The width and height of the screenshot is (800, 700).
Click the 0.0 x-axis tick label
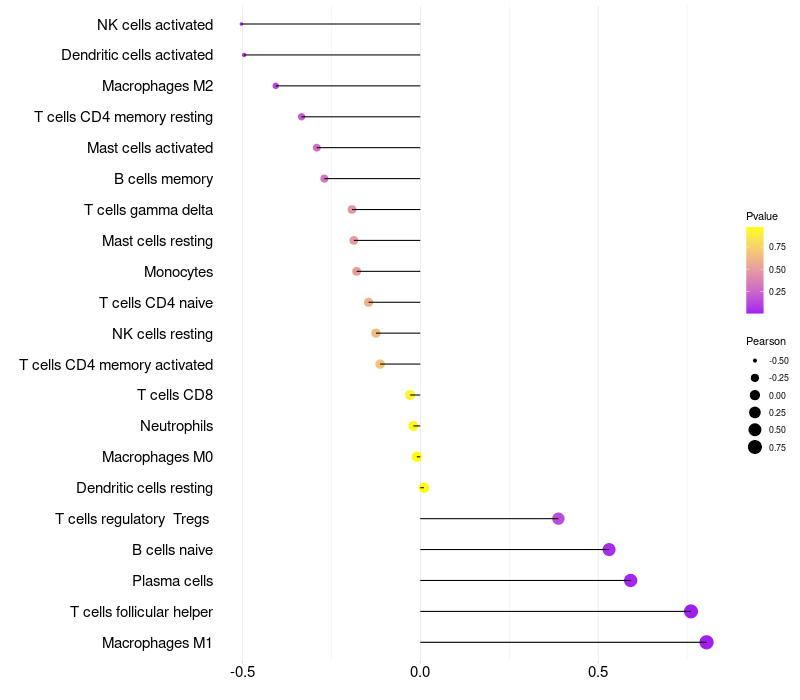tap(420, 673)
